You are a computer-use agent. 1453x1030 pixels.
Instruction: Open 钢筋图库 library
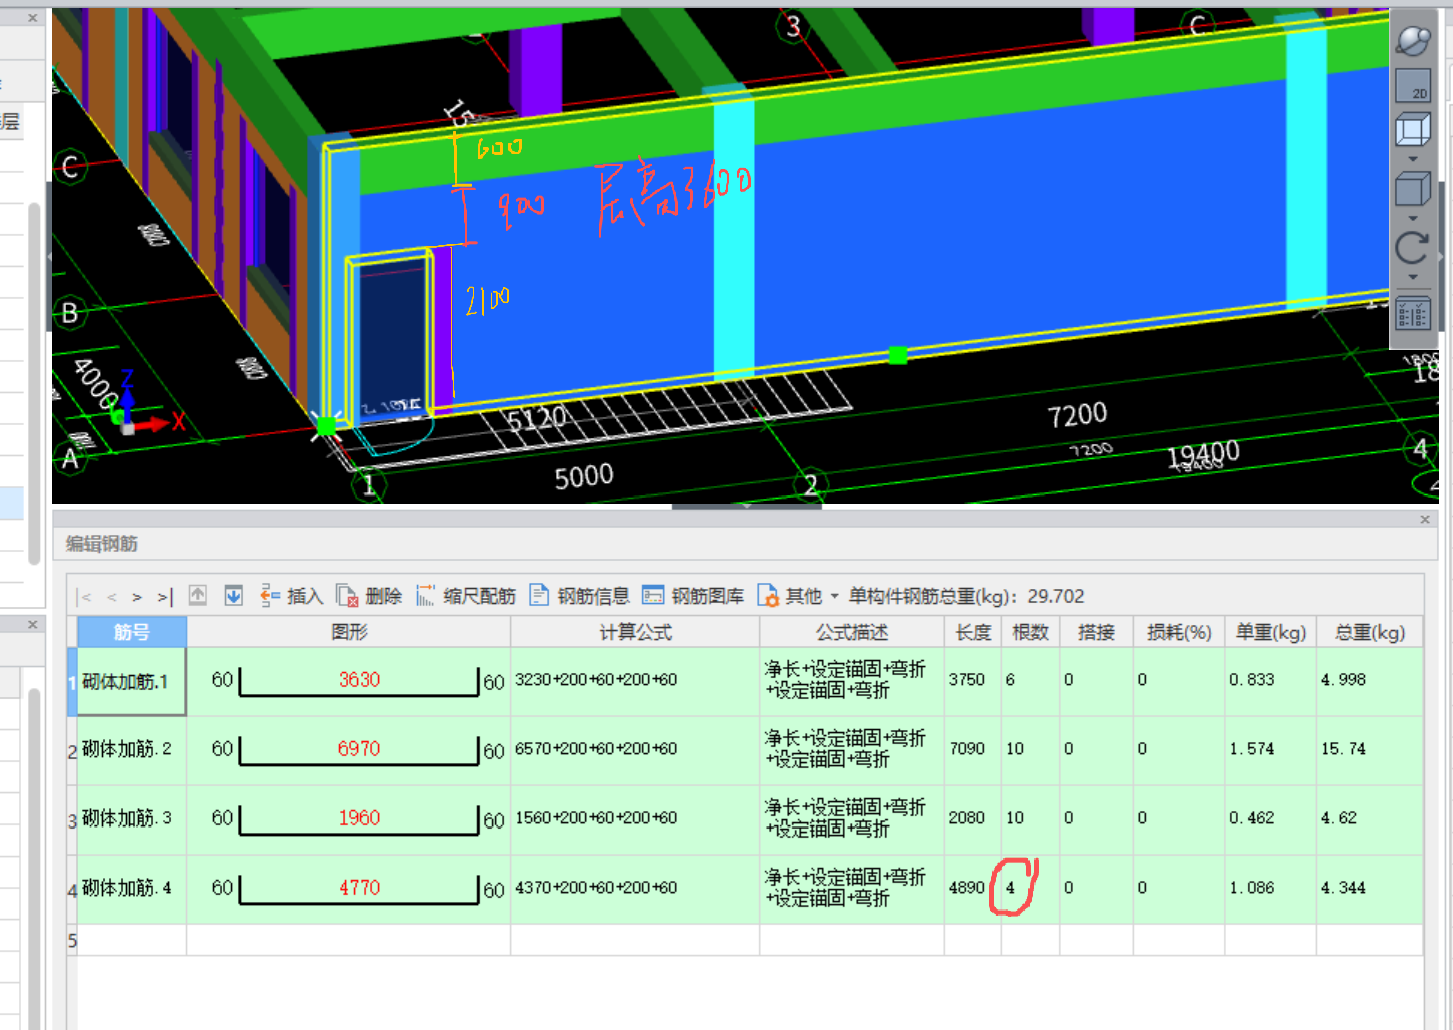693,596
